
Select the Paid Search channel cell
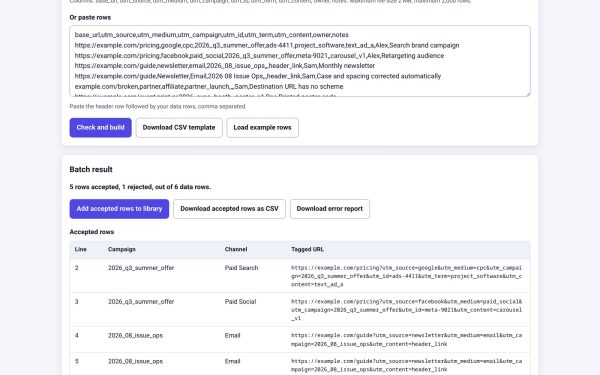tap(241, 268)
